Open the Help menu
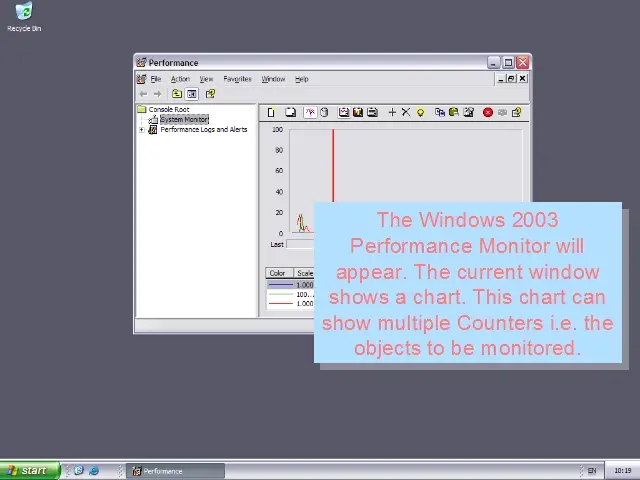 click(x=302, y=79)
